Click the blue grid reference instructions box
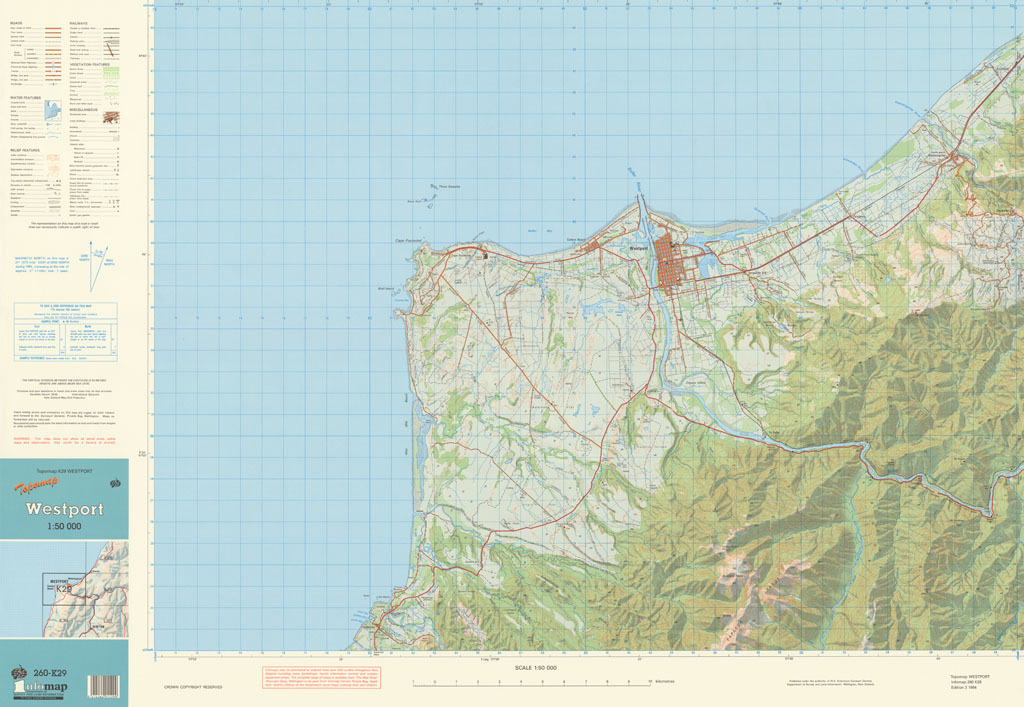1024x707 pixels. (x=64, y=332)
